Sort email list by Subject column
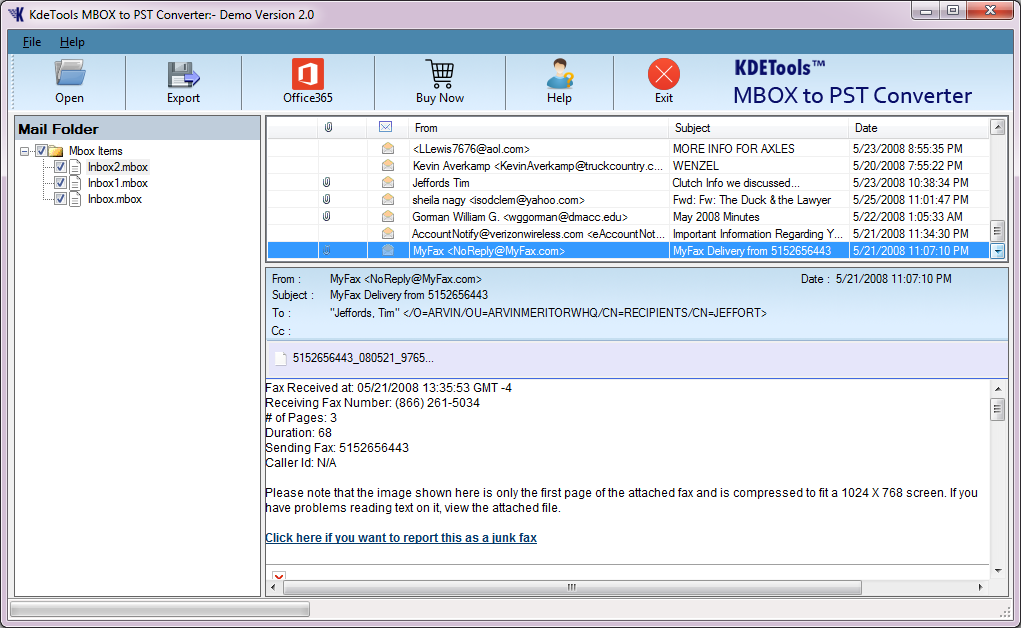Screen dimensions: 1024x628 pyautogui.click(x=758, y=127)
